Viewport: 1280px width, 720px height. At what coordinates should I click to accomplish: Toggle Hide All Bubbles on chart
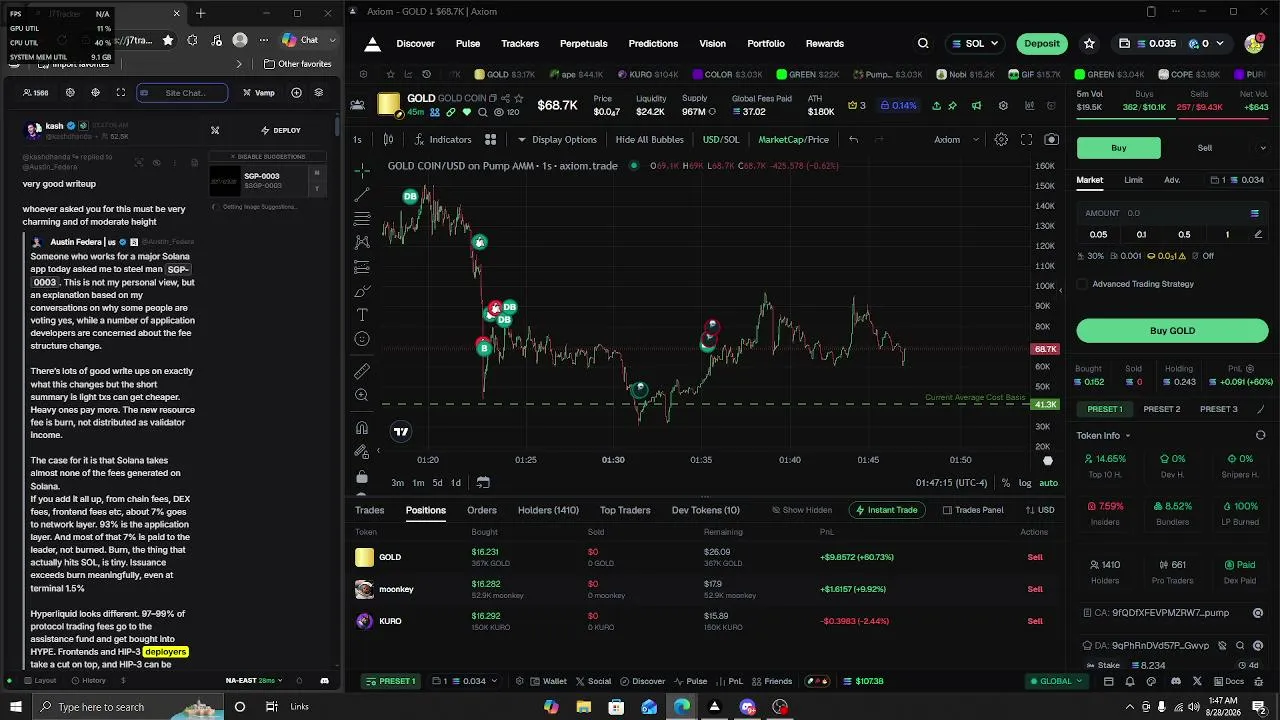point(649,140)
